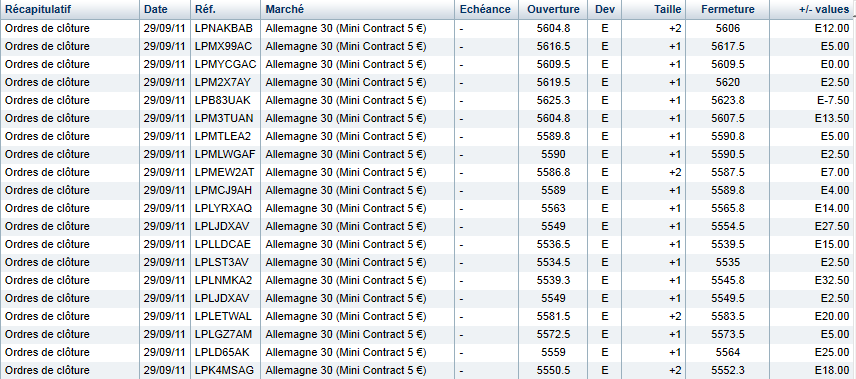Sort by the Taille column header
856x379 pixels.
point(653,9)
